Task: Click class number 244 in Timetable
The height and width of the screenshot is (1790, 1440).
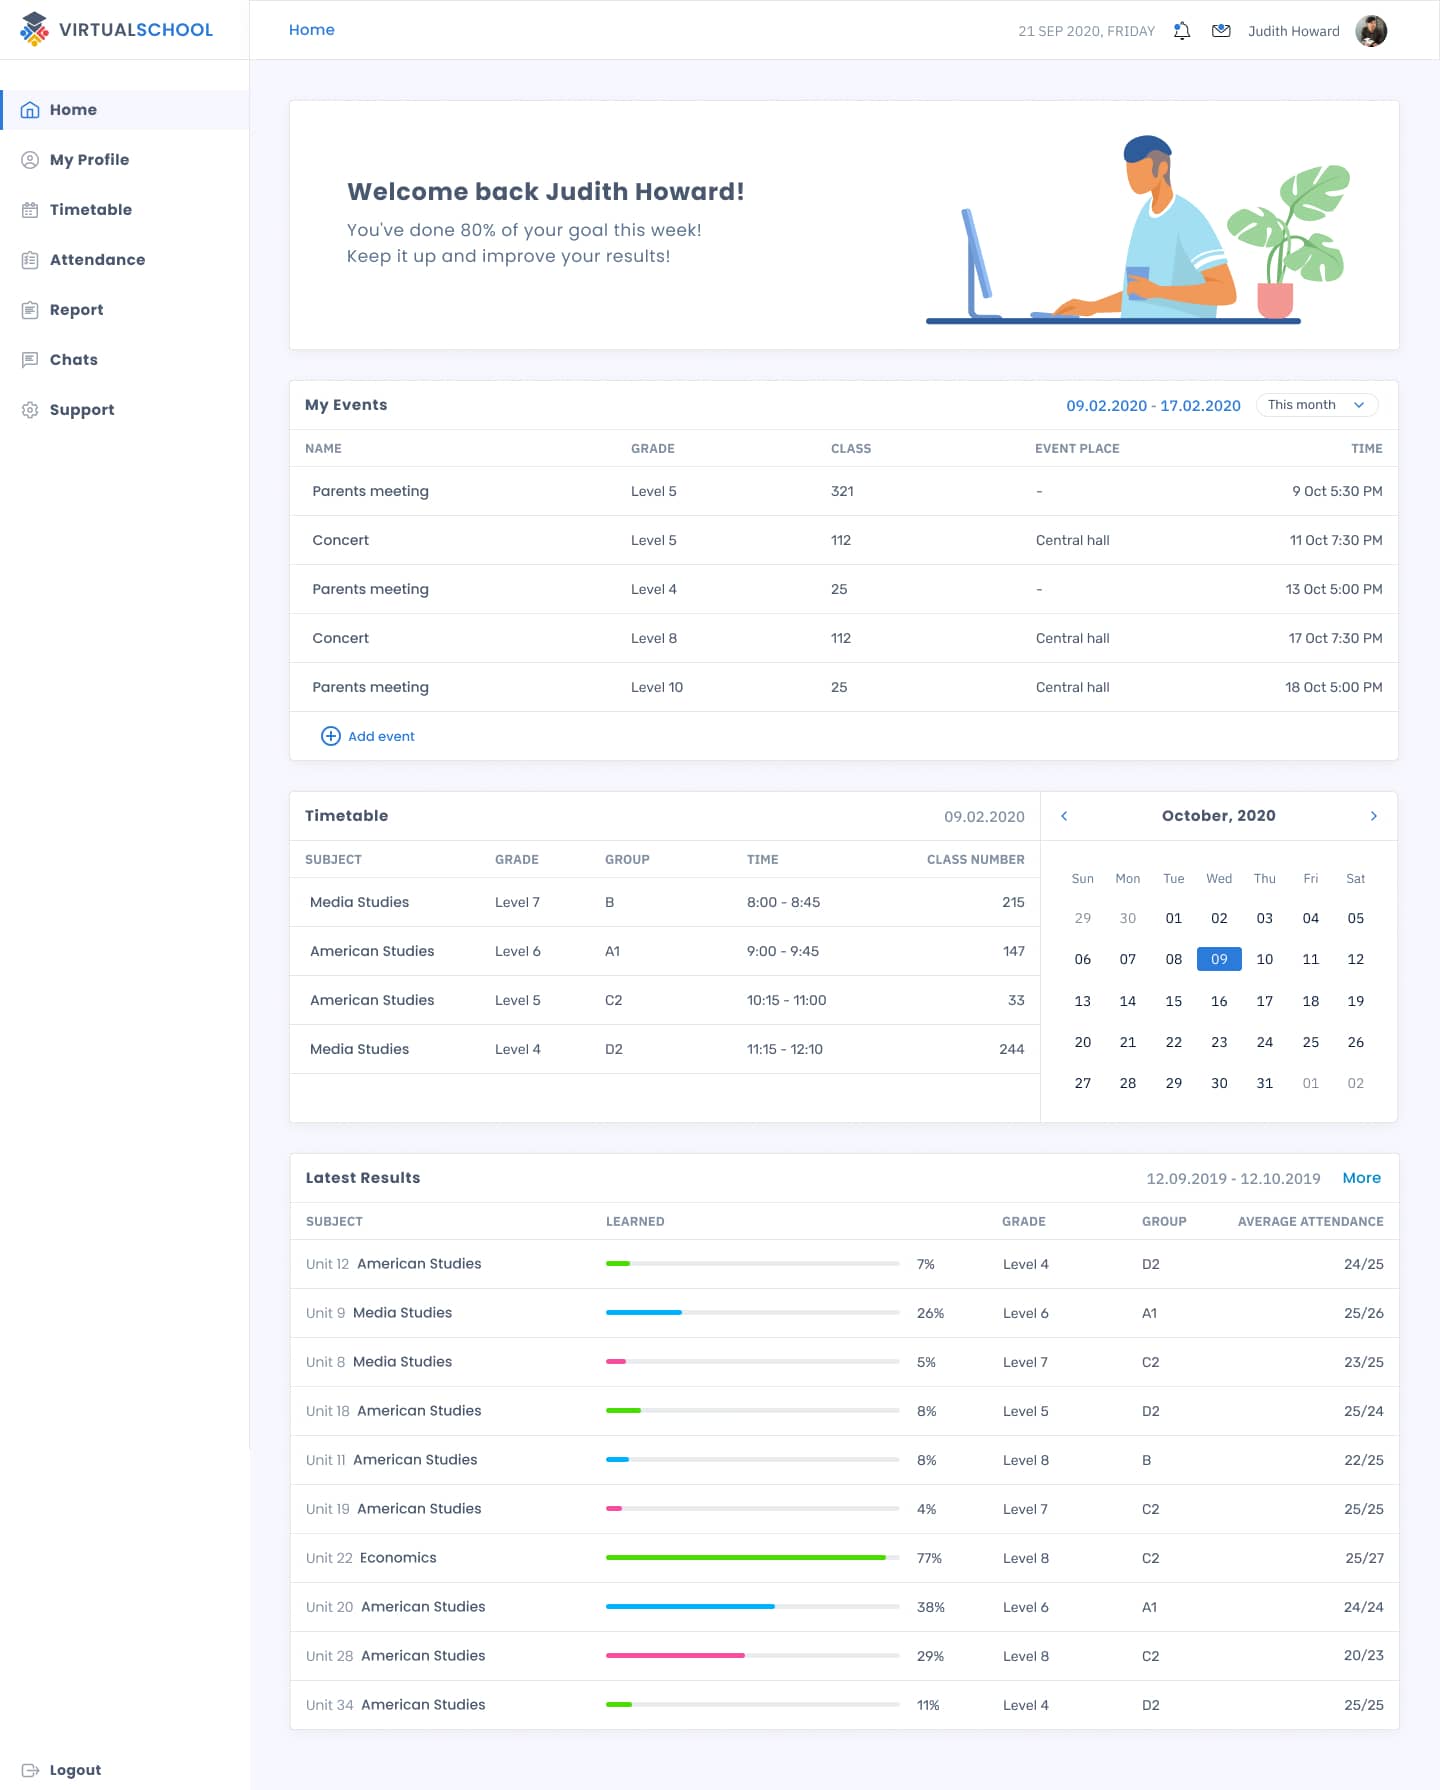Action: tap(1011, 1049)
